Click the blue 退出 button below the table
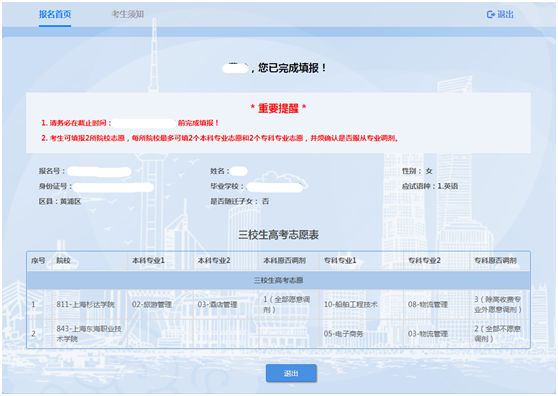Image resolution: width=558 pixels, height=396 pixels. 291,373
